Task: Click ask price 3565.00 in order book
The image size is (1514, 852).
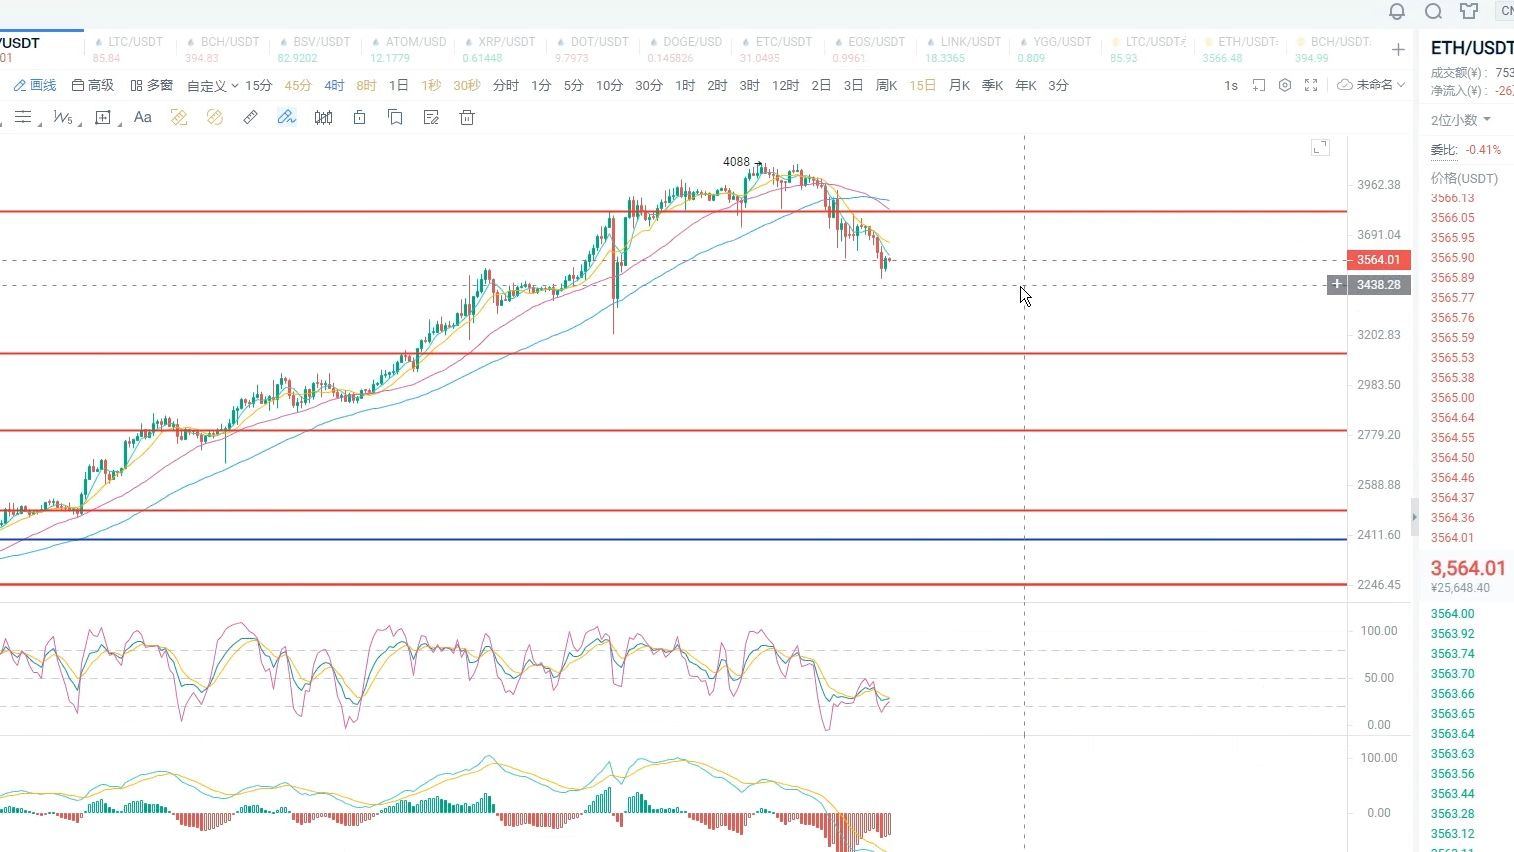Action: click(1452, 398)
